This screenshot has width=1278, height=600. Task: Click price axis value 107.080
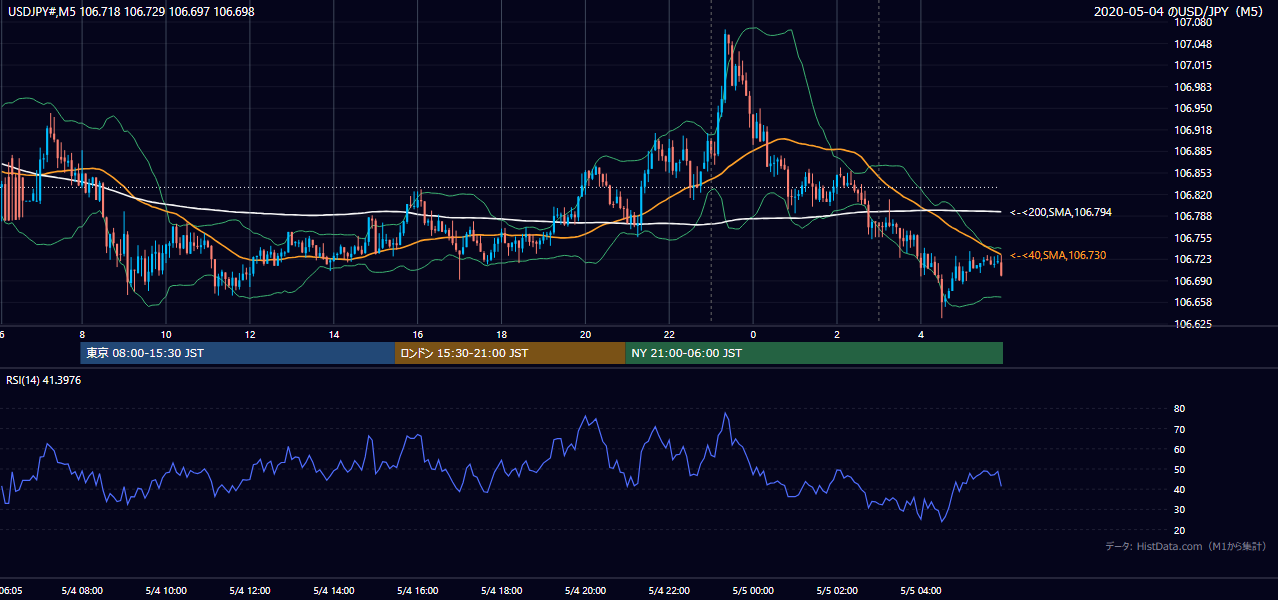pos(1193,23)
